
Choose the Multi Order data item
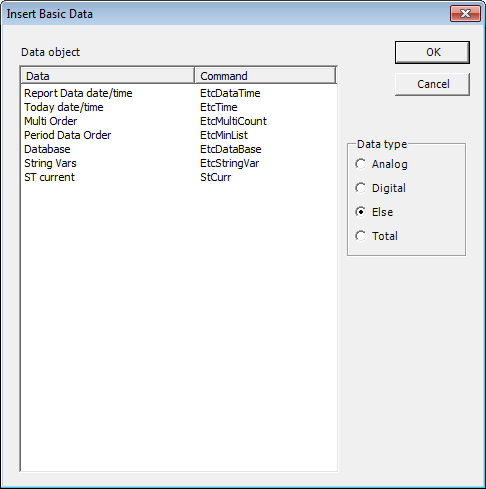tap(51, 121)
